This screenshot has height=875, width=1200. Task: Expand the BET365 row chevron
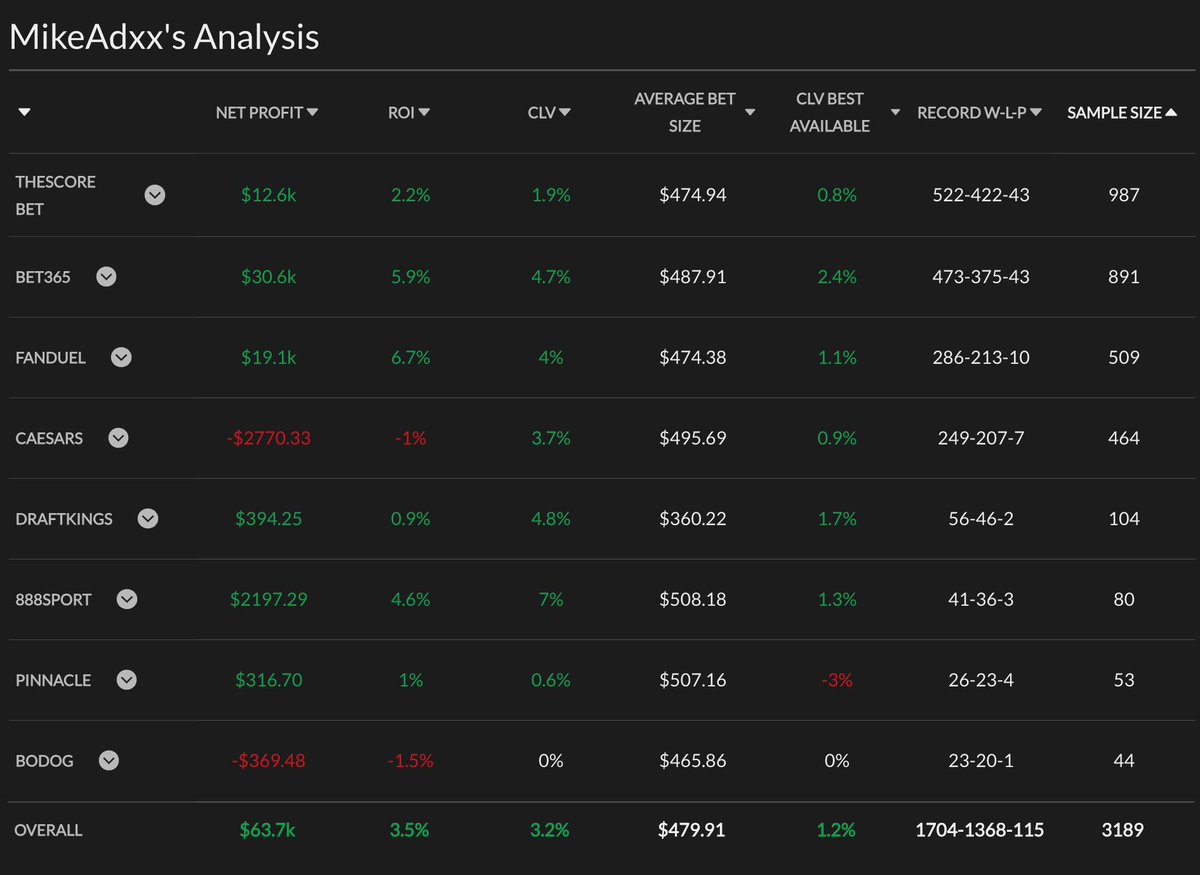coord(106,277)
